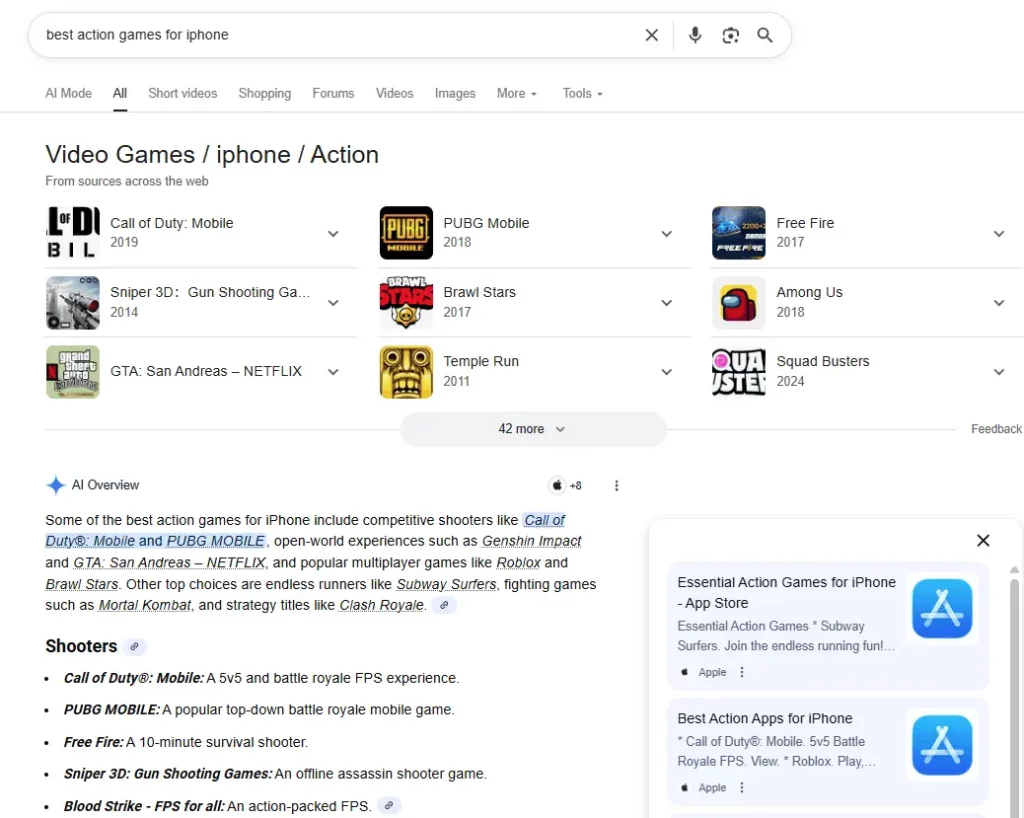Open Temple Run game icon
The image size is (1024, 818).
pos(406,371)
